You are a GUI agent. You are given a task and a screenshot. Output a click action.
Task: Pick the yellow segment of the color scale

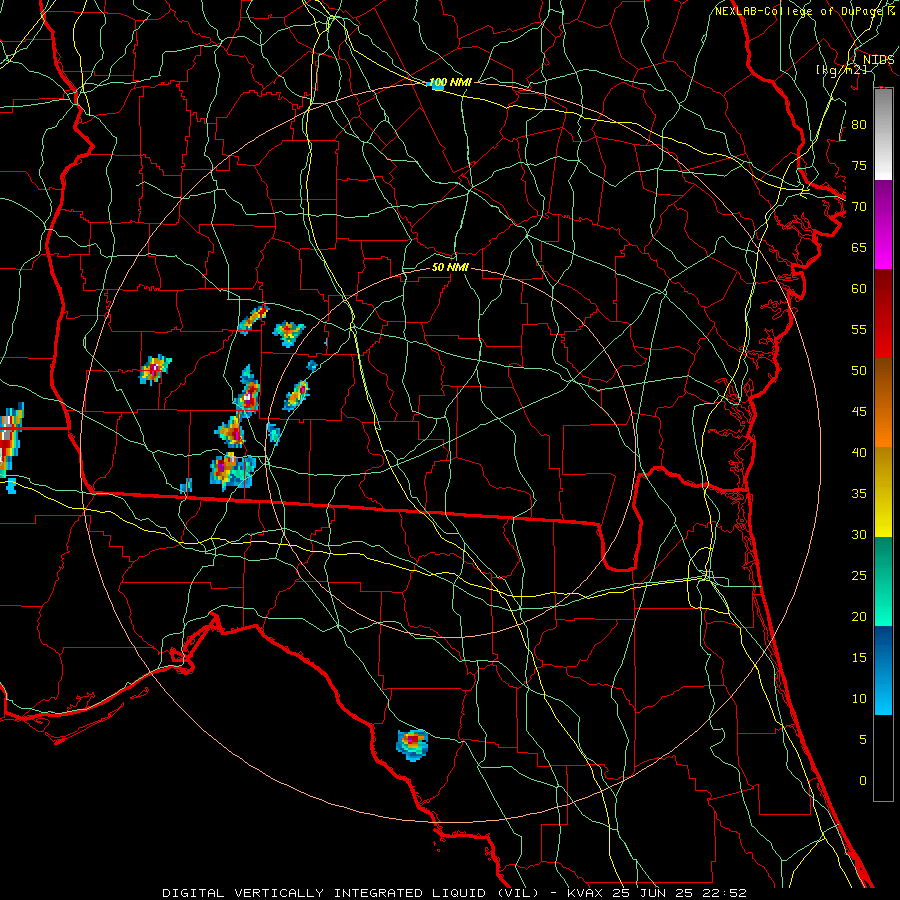(883, 492)
